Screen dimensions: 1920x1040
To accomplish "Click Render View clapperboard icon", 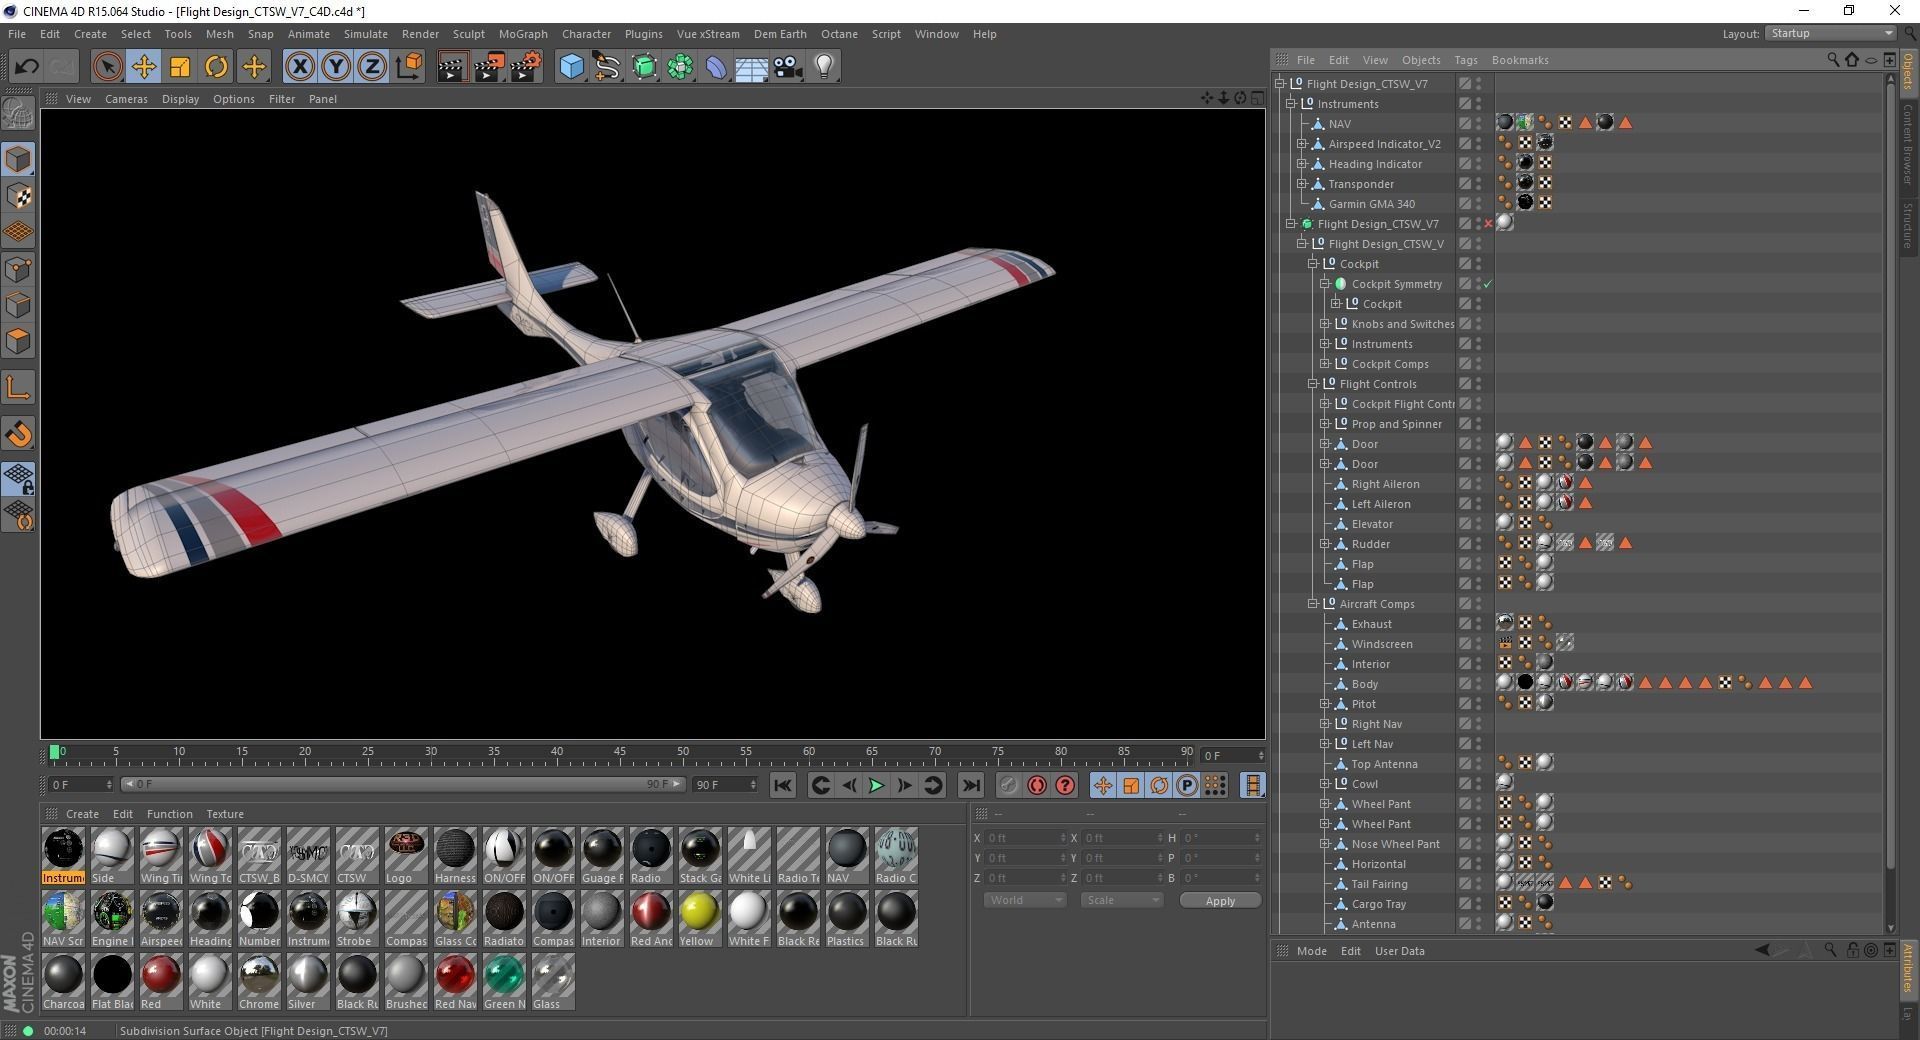I will (x=452, y=67).
